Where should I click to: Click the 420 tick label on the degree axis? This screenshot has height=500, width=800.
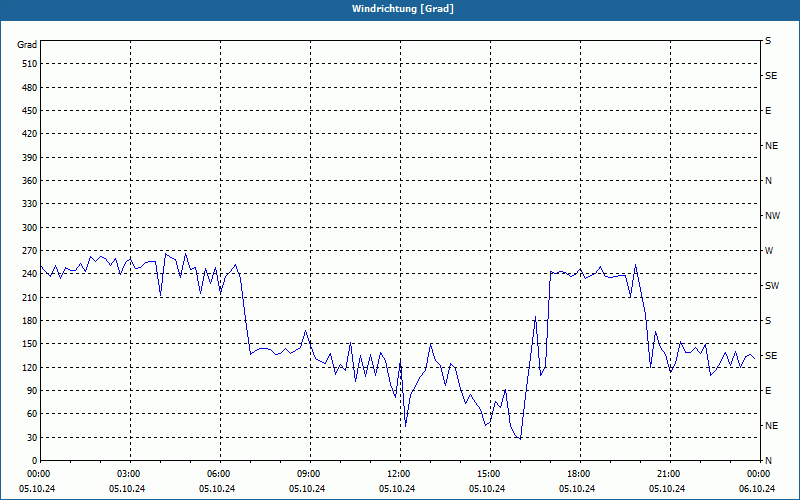(x=30, y=134)
